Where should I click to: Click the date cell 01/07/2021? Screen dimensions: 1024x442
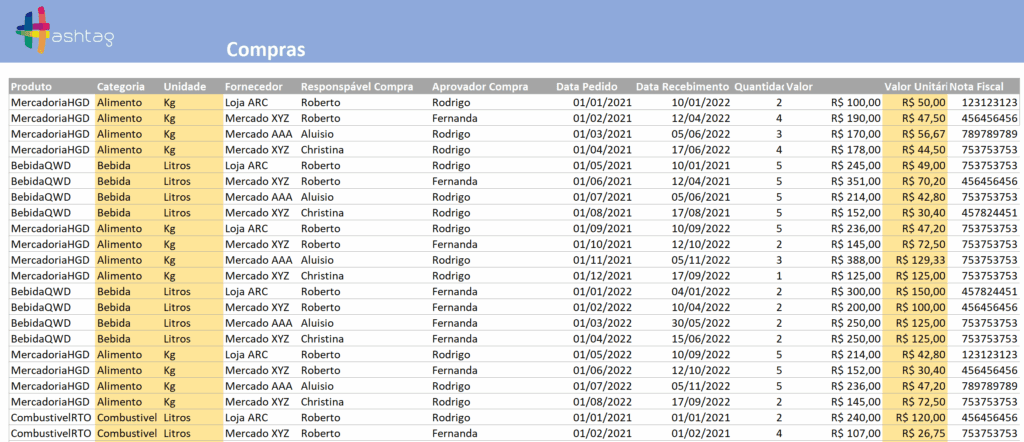[602, 197]
